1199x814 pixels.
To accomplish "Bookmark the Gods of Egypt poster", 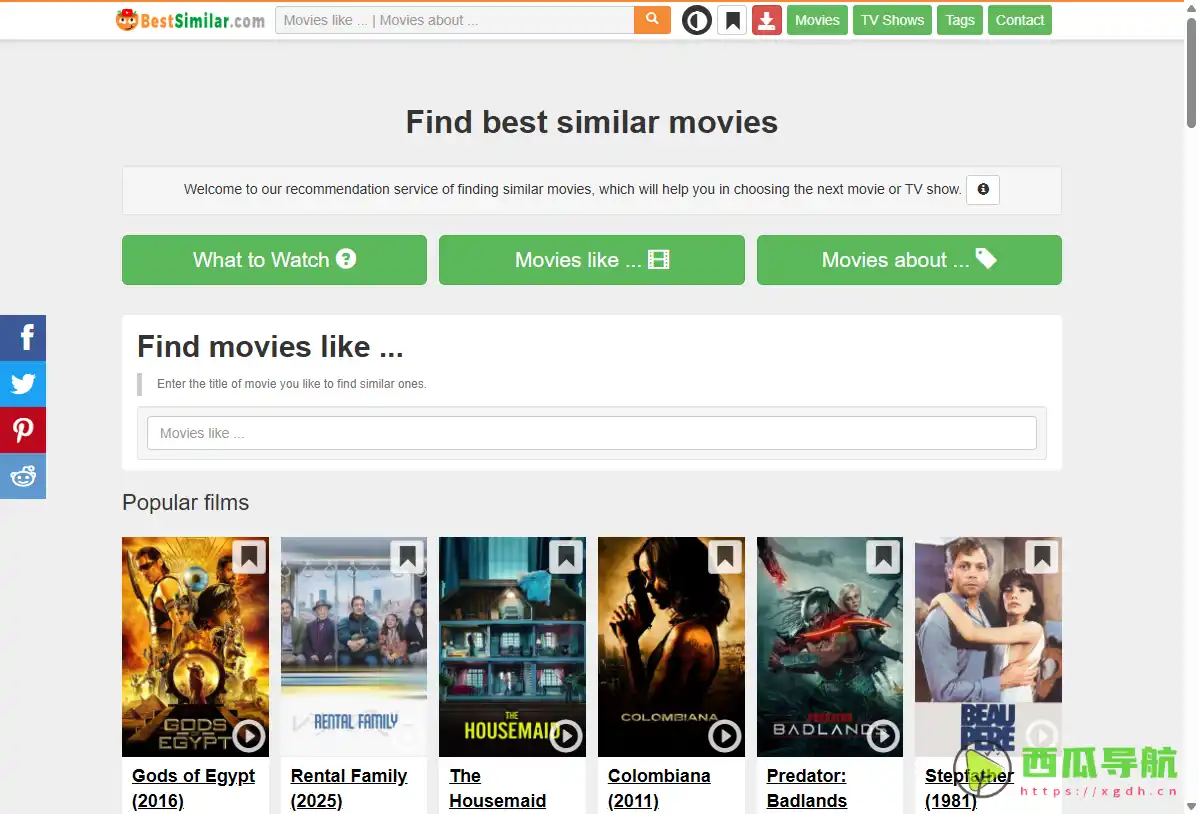I will click(x=248, y=557).
